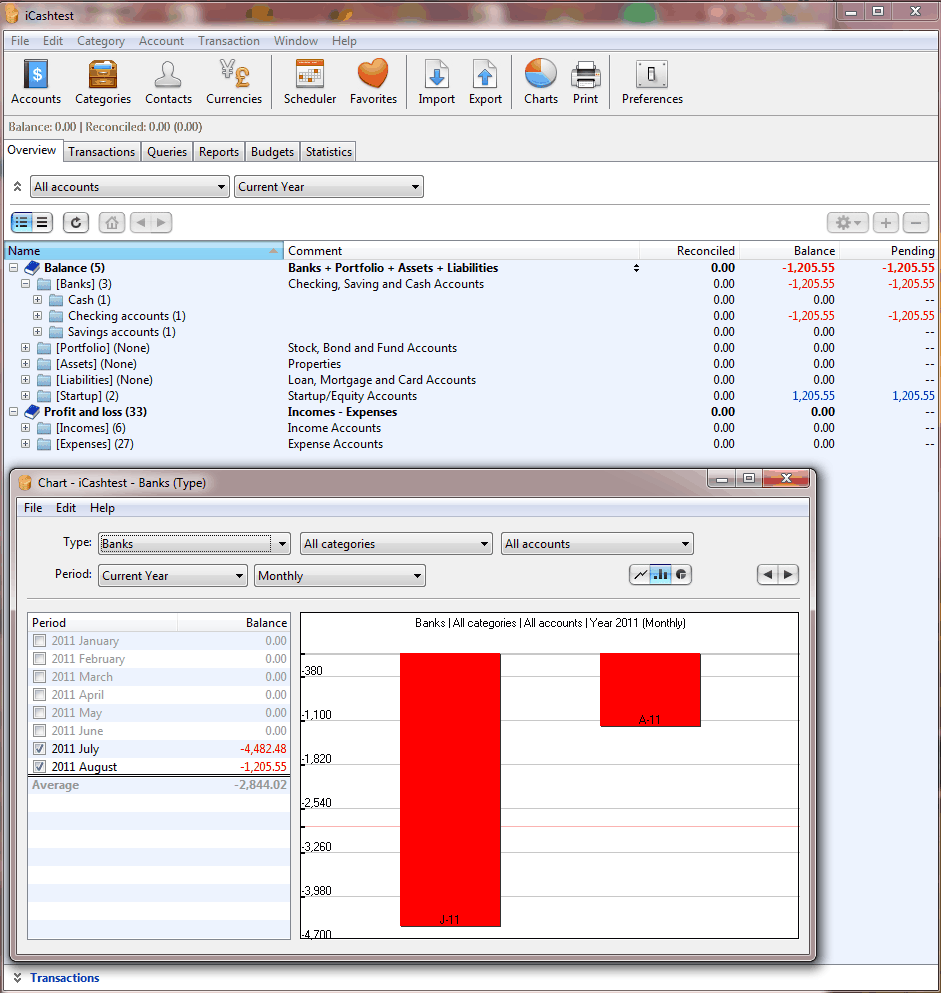Switch chart to line graph view
Screen dimensions: 941x993
pos(640,574)
